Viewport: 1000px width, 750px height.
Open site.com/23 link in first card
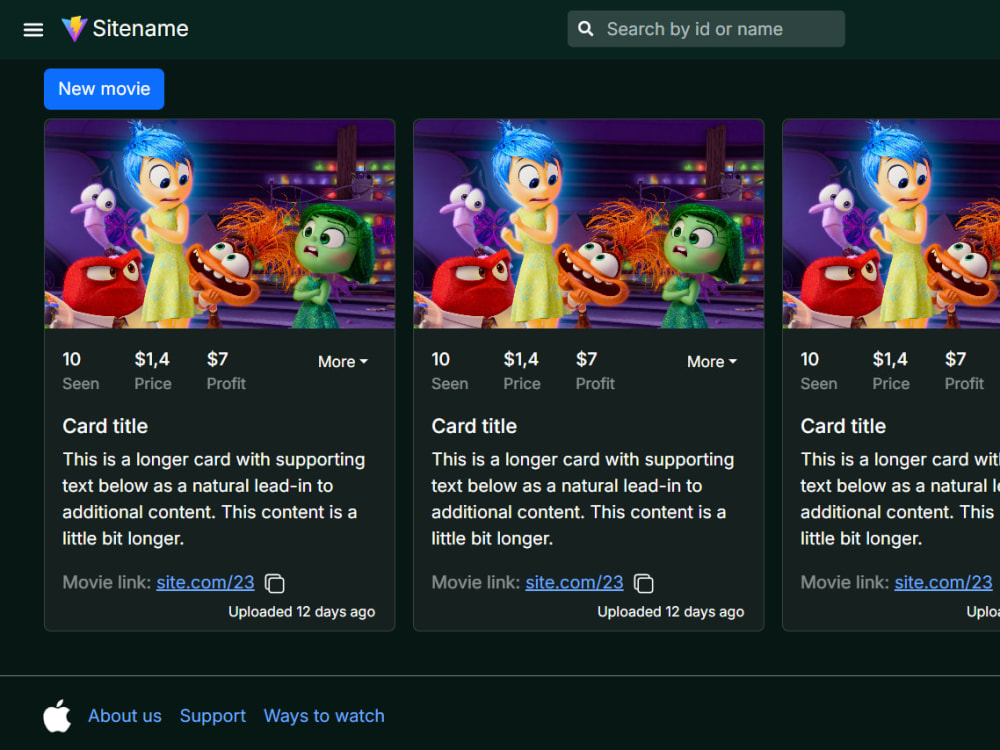[205, 582]
